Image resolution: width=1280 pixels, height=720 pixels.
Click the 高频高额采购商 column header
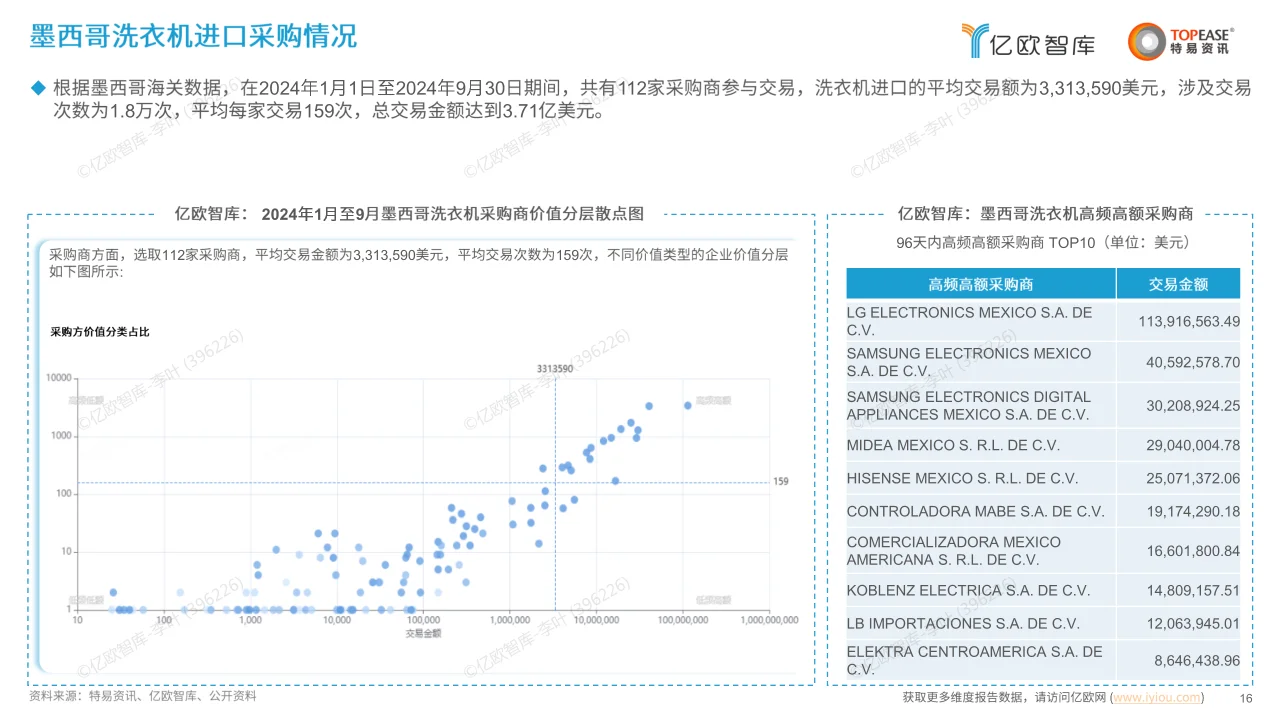pos(981,284)
